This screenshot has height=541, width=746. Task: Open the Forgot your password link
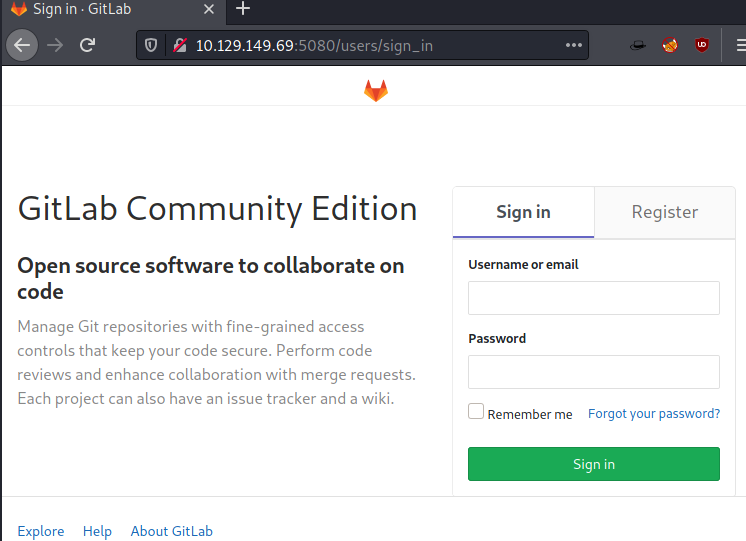coord(654,413)
